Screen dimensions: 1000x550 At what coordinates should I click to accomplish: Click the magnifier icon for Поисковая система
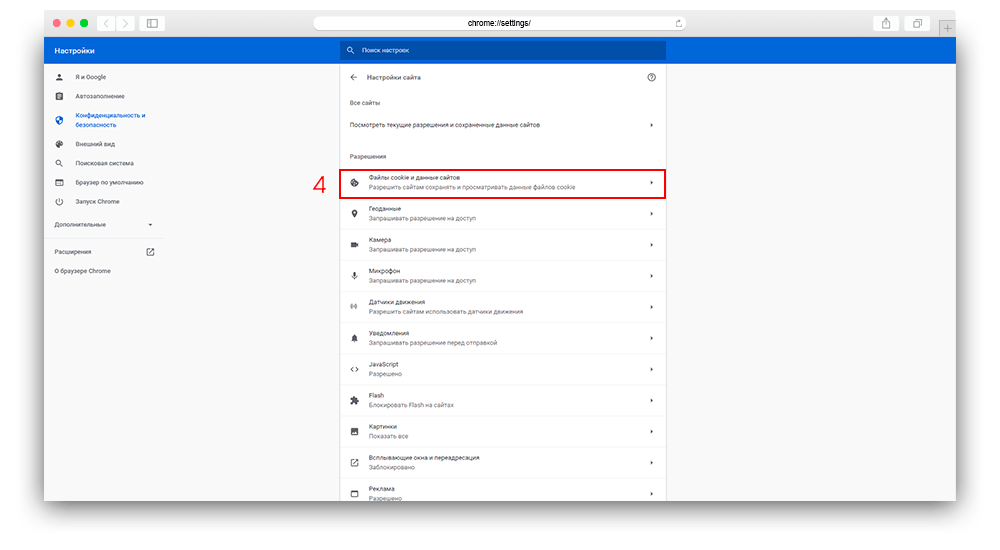tap(59, 163)
